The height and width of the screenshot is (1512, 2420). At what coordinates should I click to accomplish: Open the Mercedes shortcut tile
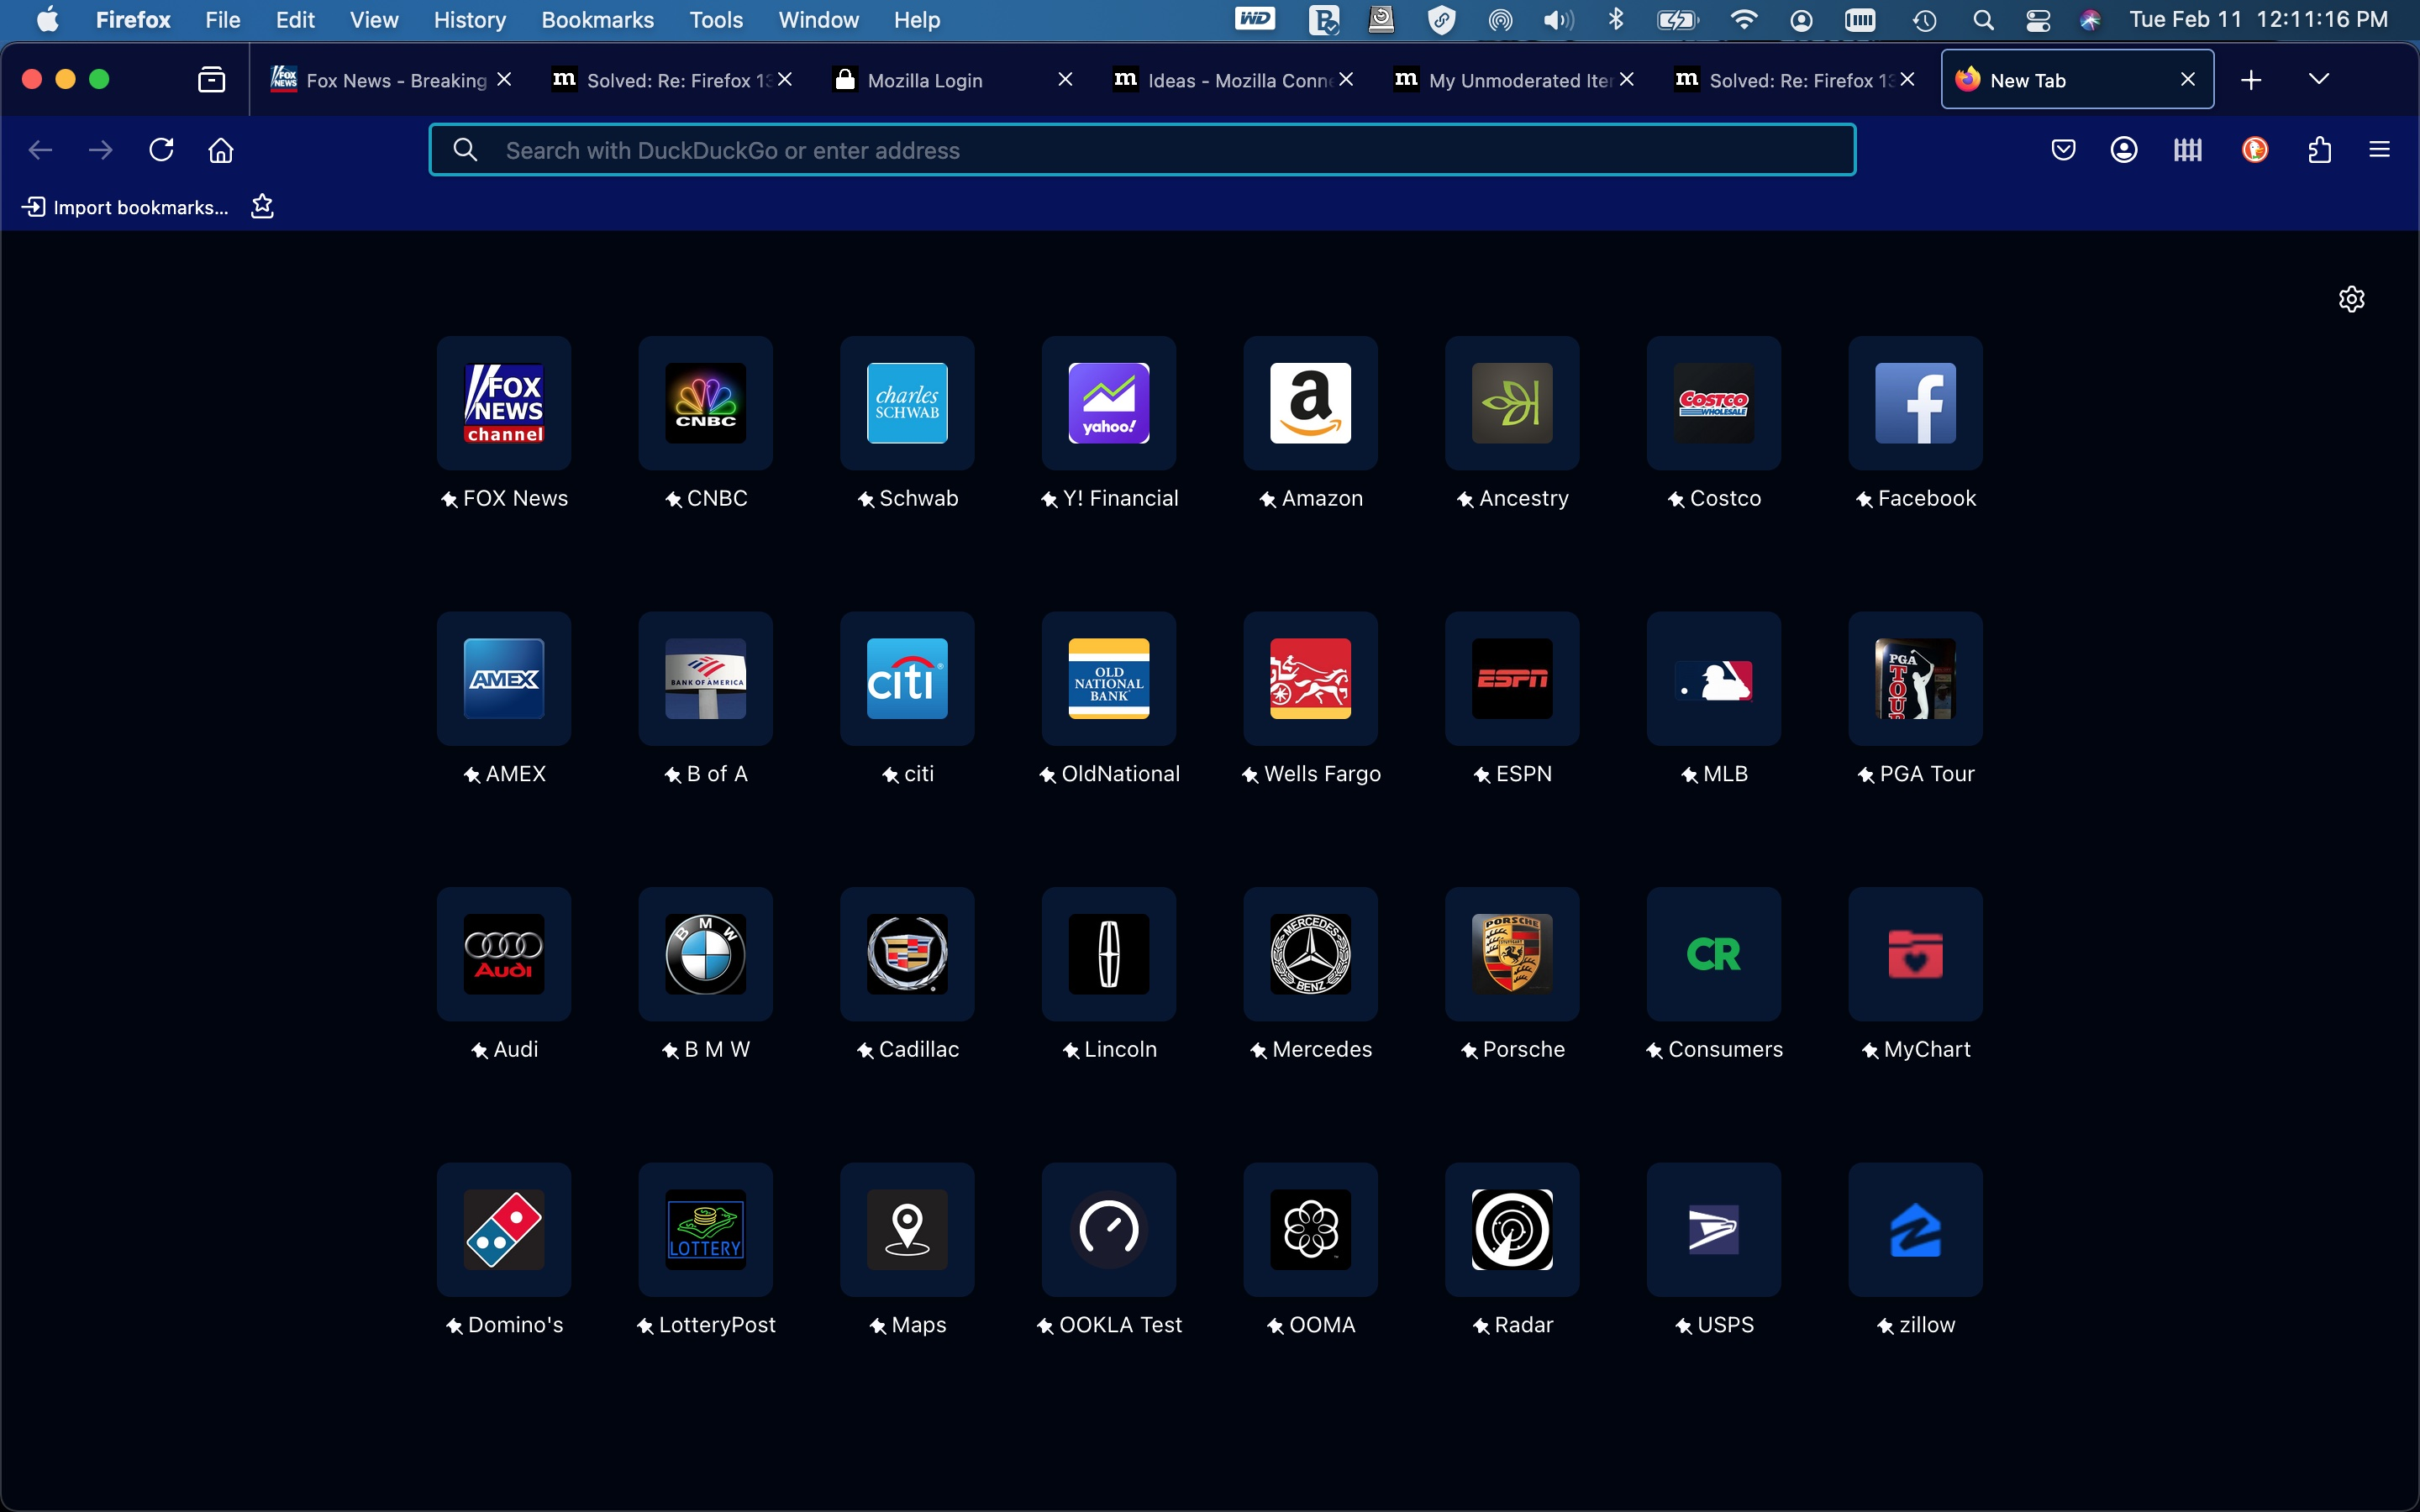[x=1310, y=954]
